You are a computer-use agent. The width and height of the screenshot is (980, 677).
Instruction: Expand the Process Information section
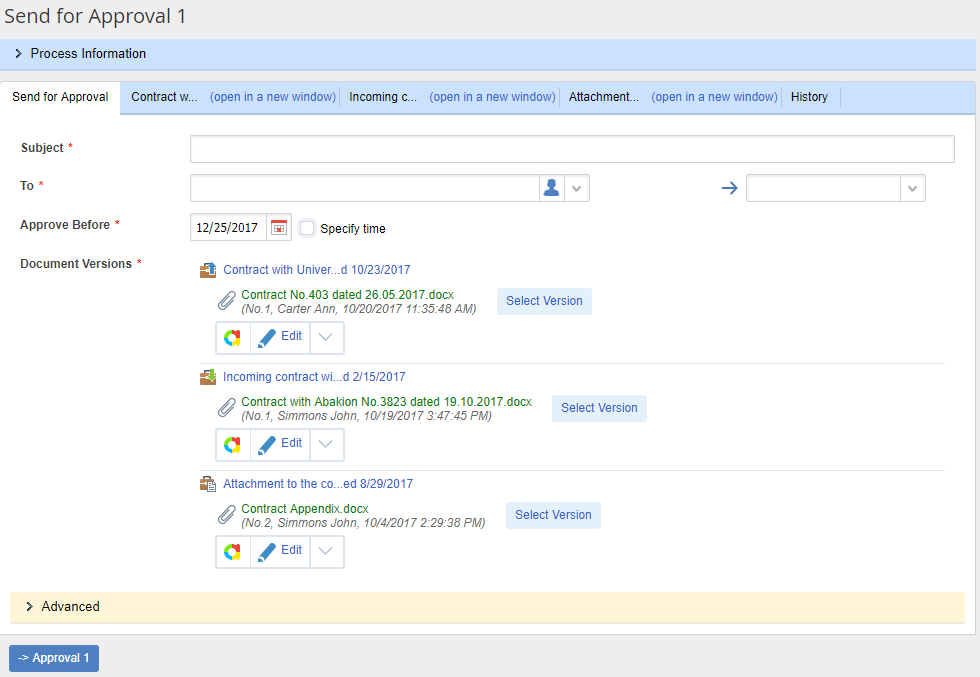click(x=19, y=54)
